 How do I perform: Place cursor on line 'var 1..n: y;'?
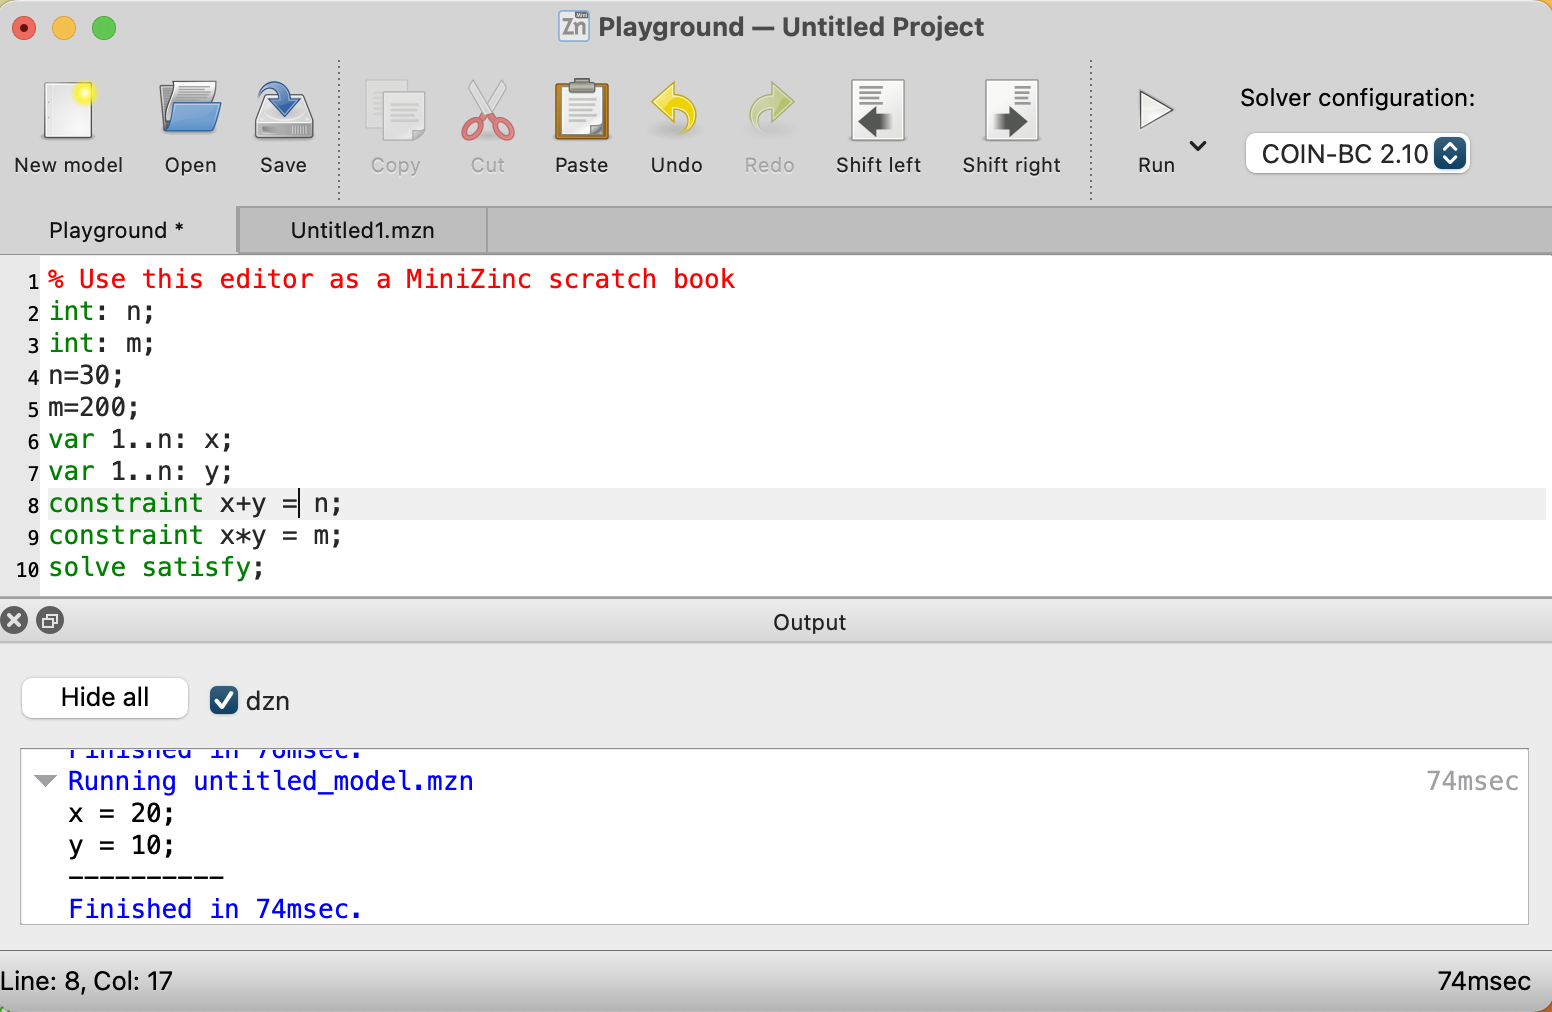140,472
